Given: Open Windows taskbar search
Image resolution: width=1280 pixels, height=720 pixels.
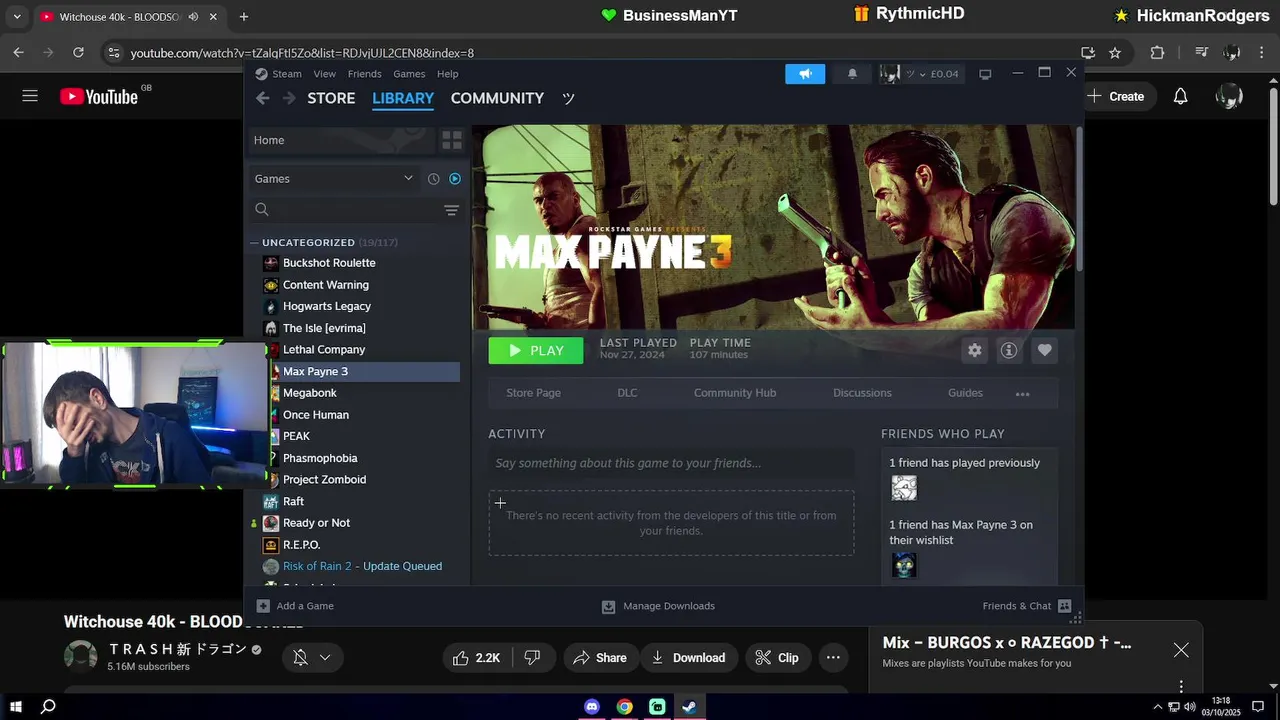Looking at the screenshot, I should click(x=48, y=706).
